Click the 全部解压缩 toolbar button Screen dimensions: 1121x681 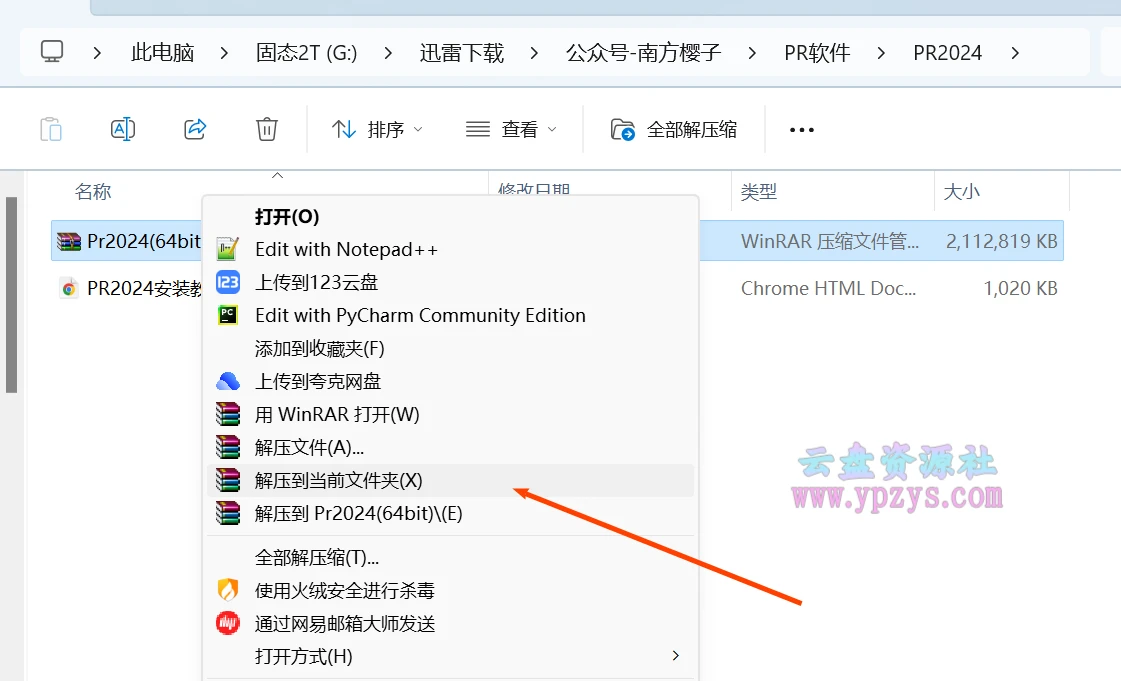tap(675, 129)
